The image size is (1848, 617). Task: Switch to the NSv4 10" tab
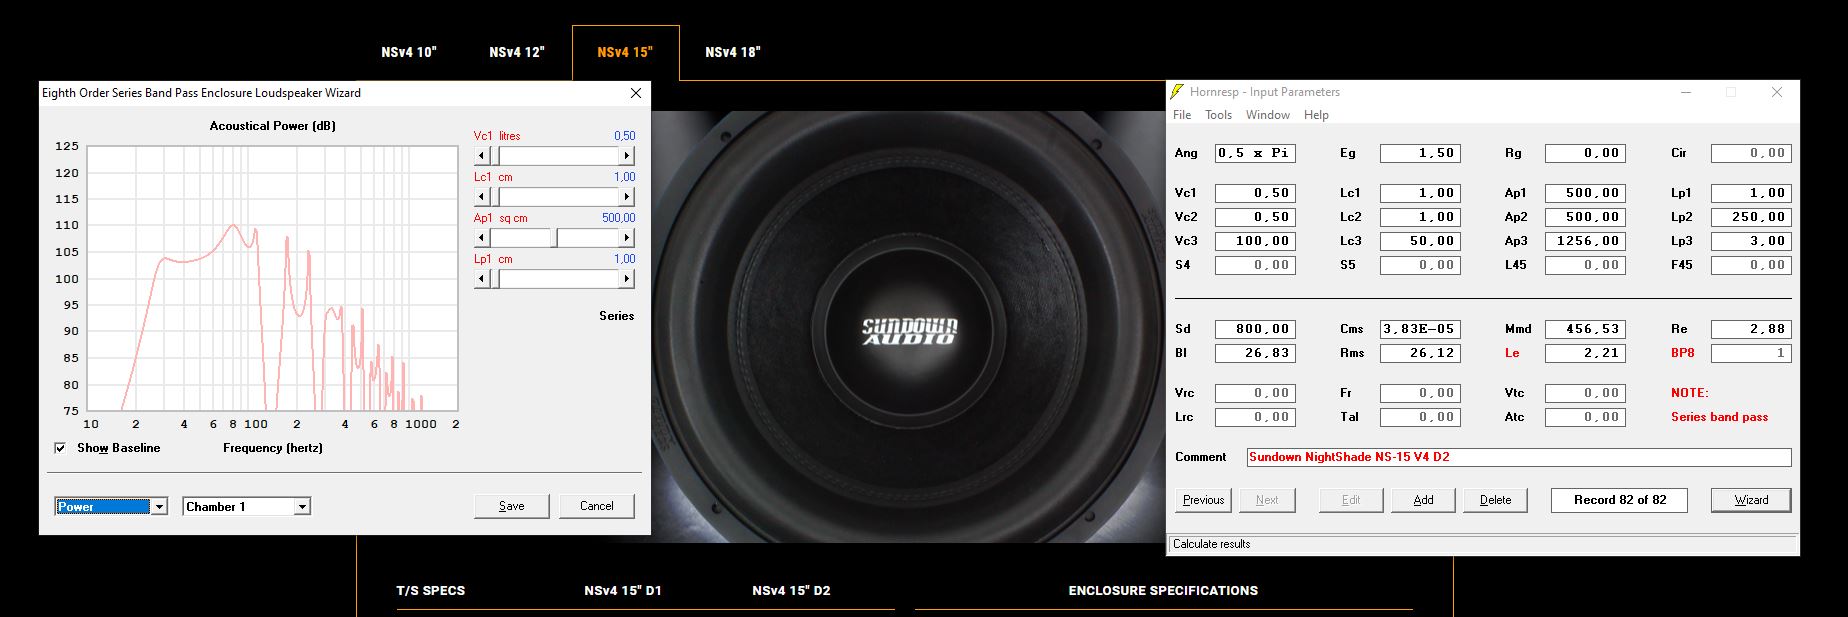coord(409,52)
